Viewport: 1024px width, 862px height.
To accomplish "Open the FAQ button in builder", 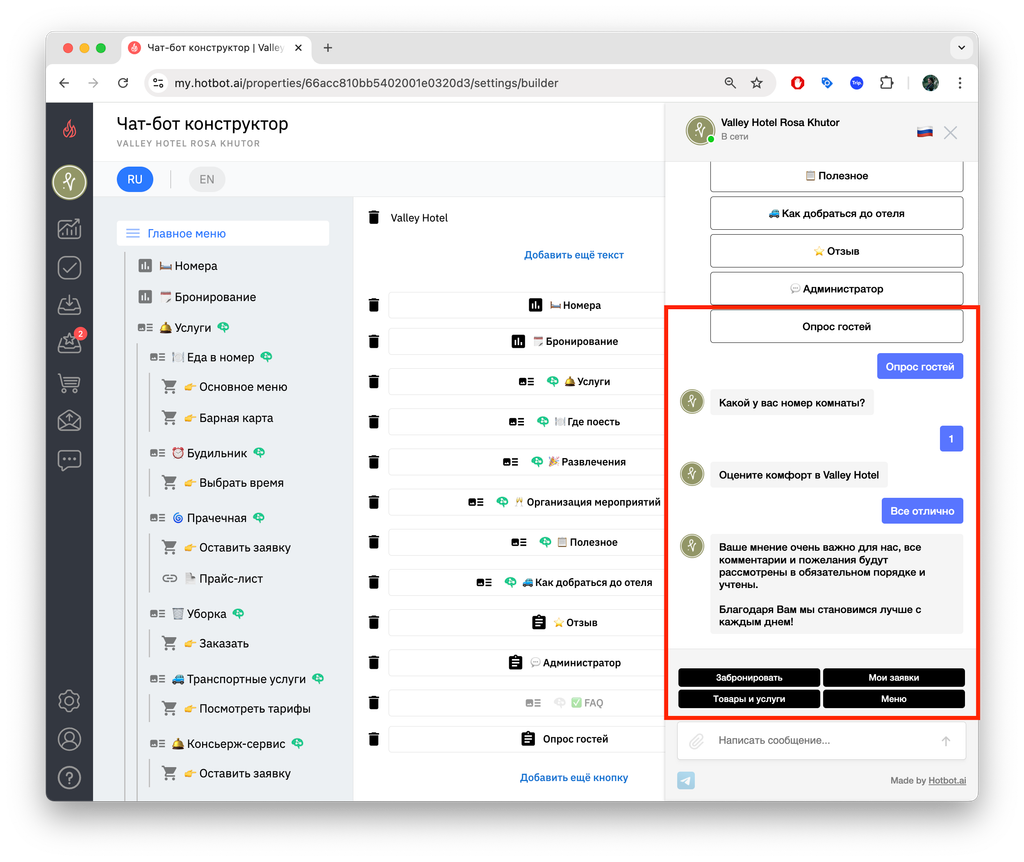I will [x=526, y=703].
